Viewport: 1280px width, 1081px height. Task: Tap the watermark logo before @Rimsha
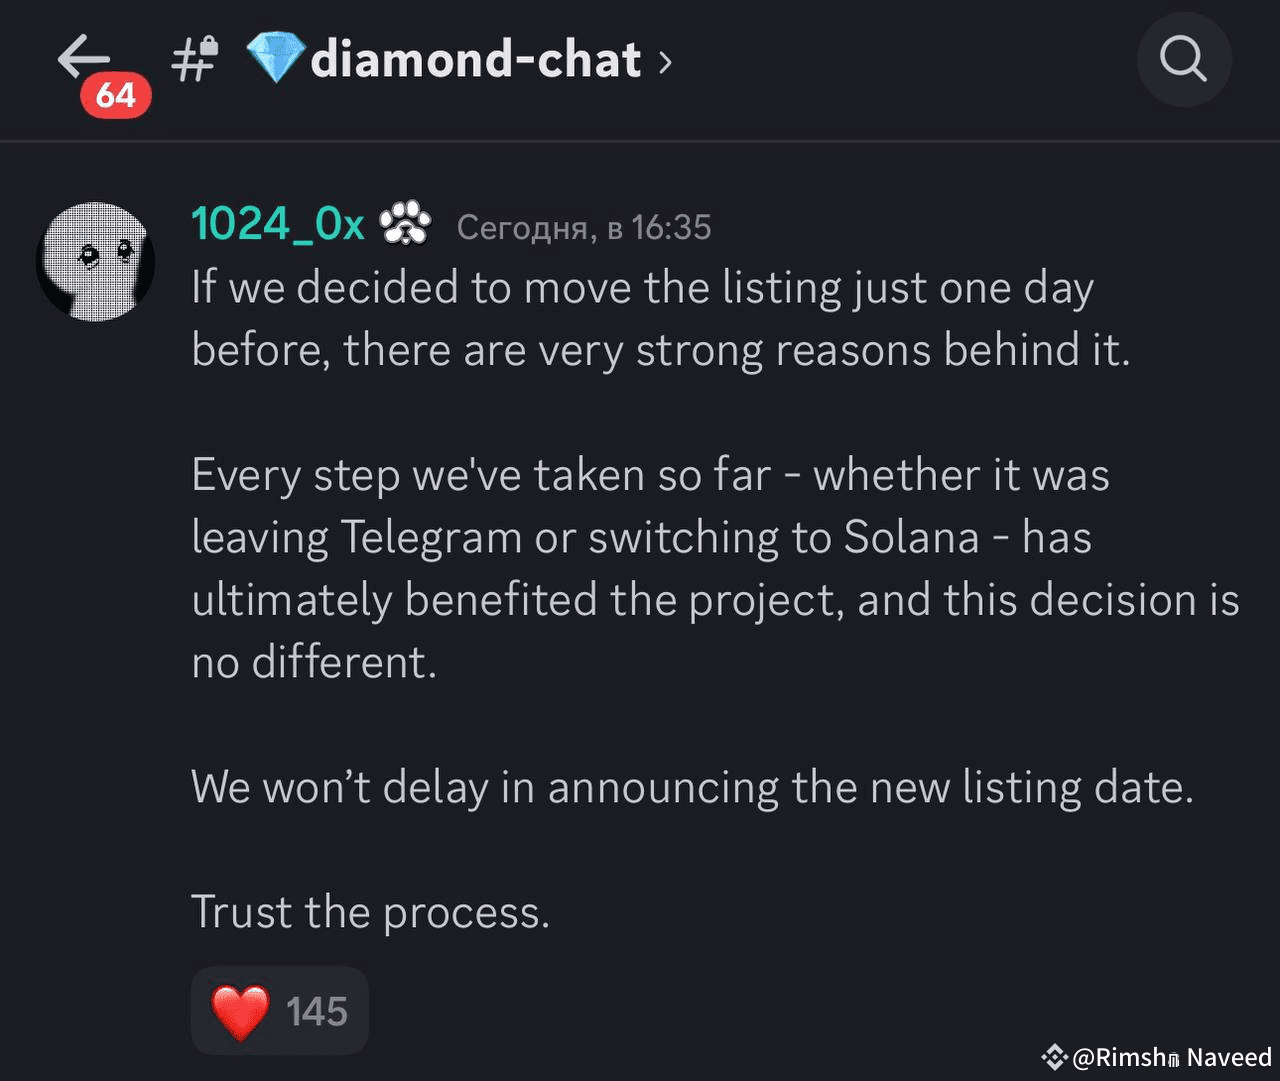1053,1057
